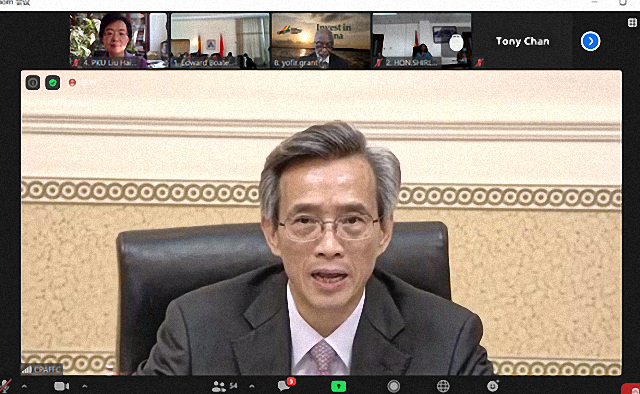Switch view layout using grid icon
640x394 pixels.
coord(632,22)
